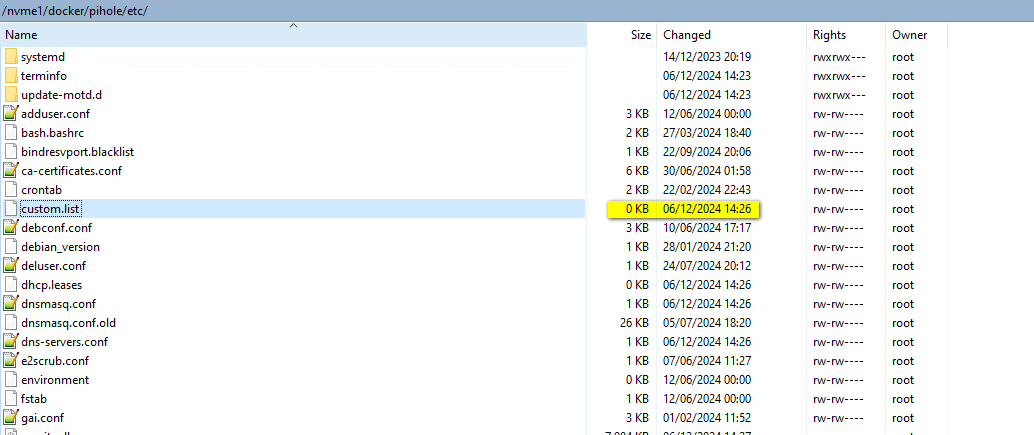Select the dhcp.leases file name
This screenshot has width=1034, height=435.
(x=51, y=285)
